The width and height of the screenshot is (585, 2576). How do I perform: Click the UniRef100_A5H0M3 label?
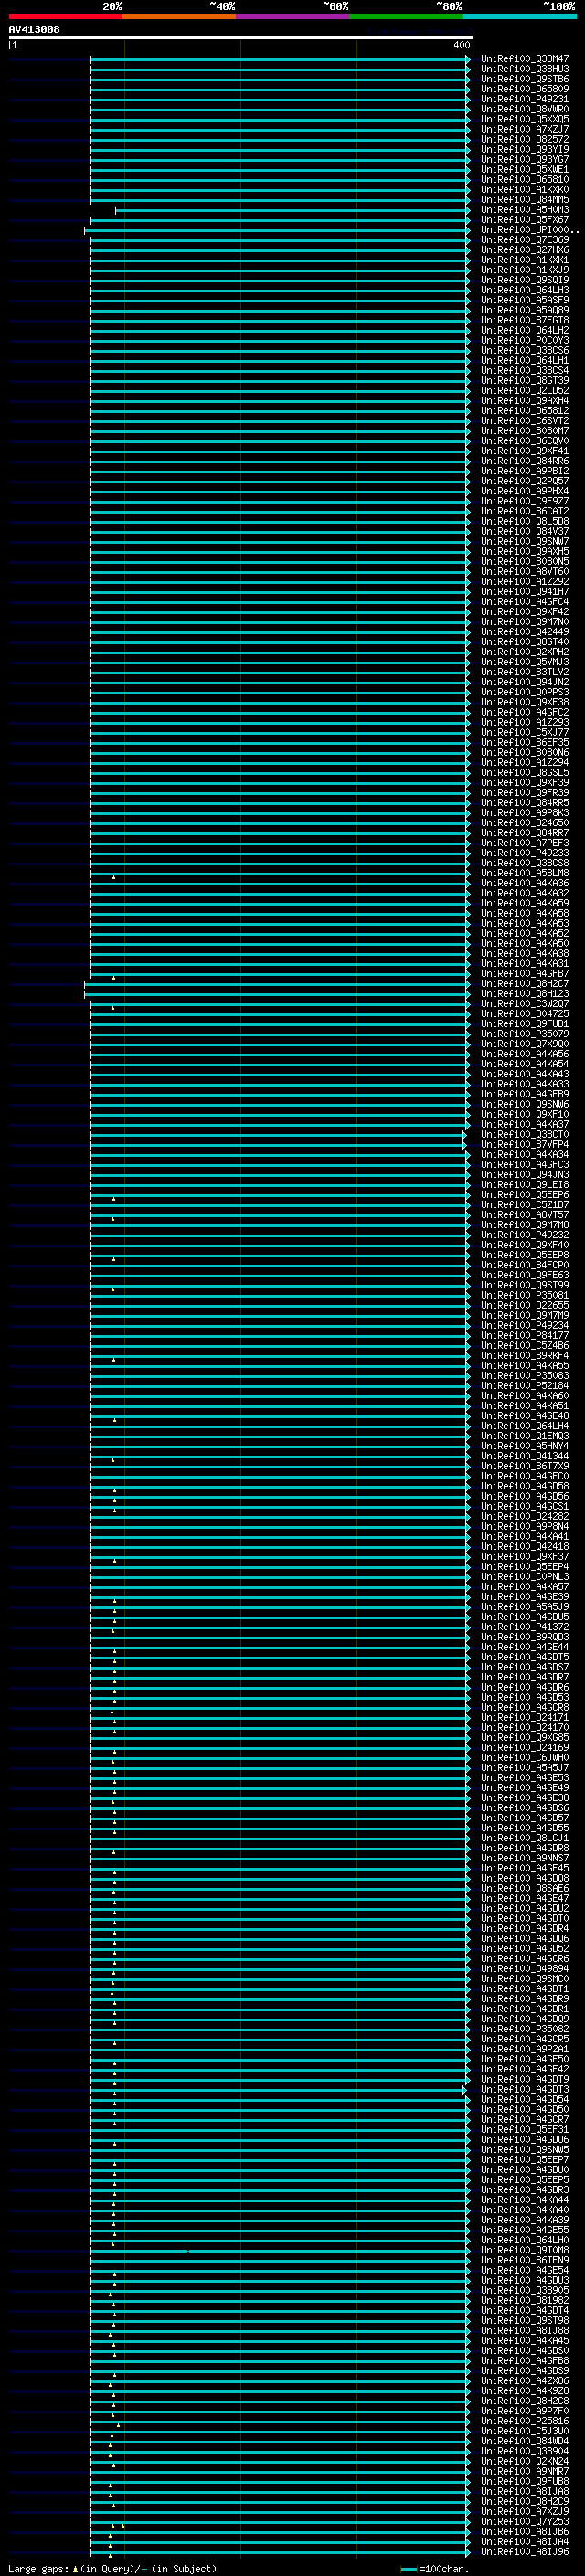[x=525, y=210]
